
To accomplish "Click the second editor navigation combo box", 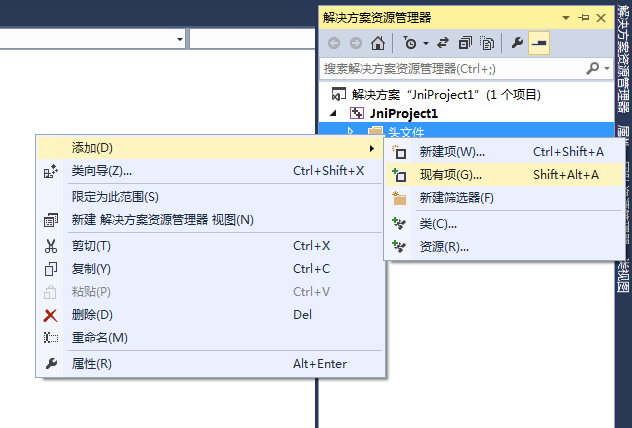I will pos(252,39).
